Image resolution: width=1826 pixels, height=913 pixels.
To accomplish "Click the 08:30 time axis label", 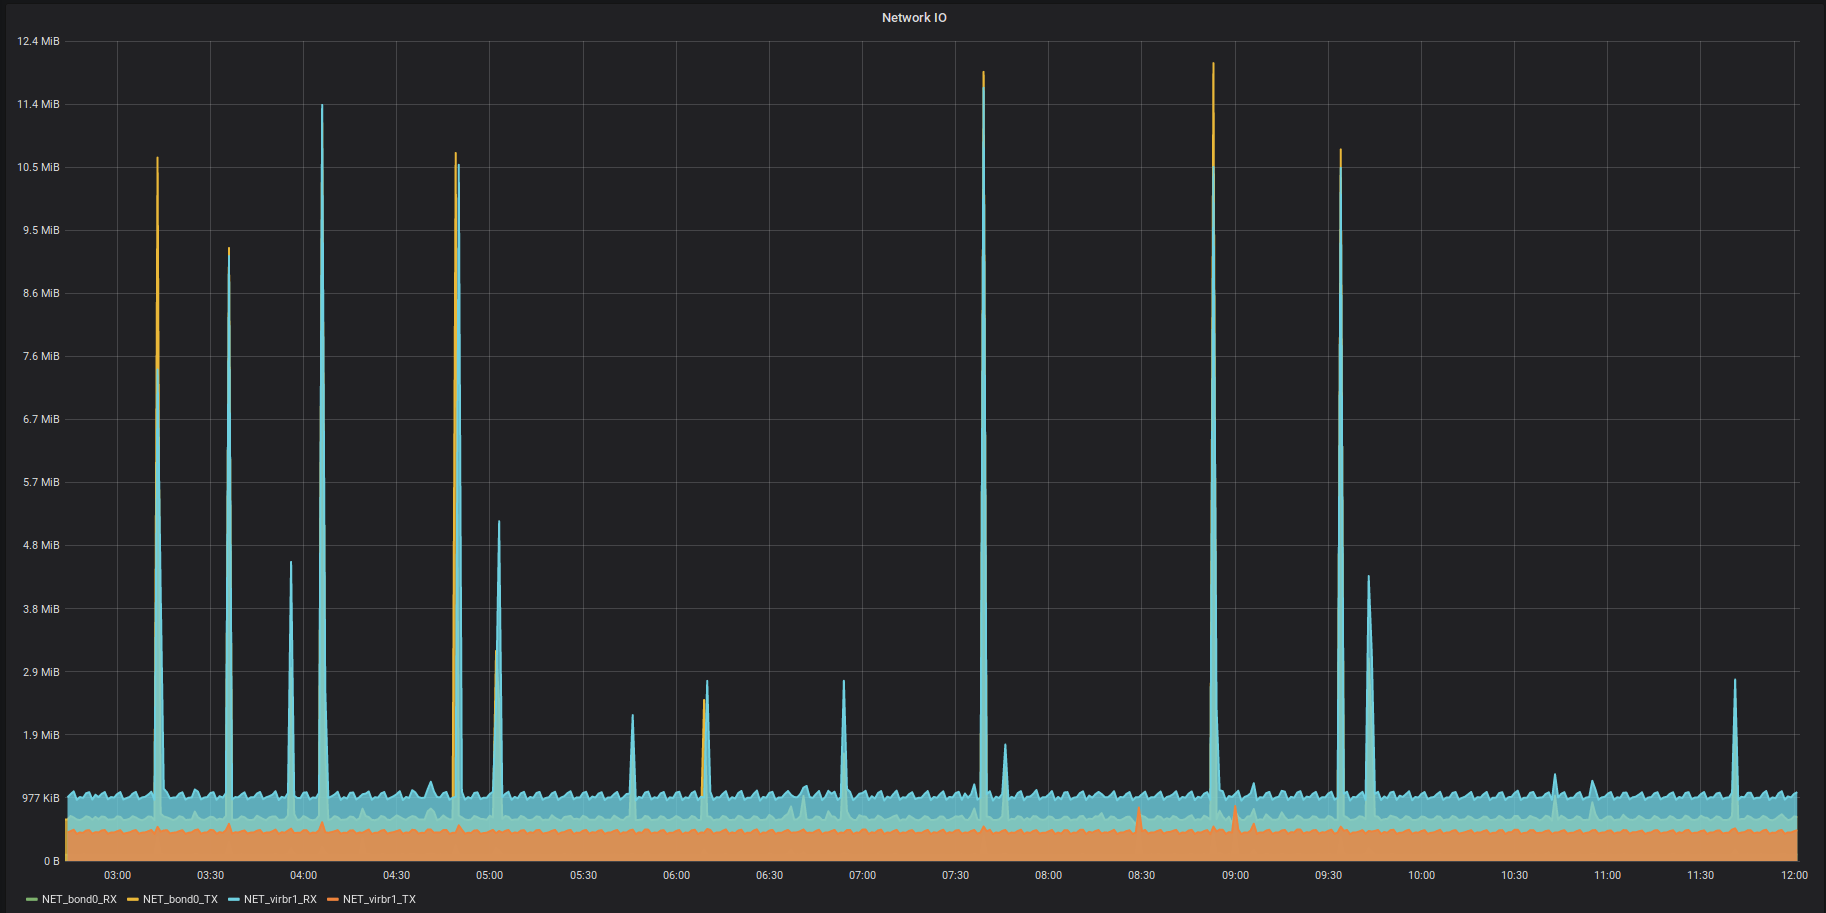I will (x=1141, y=875).
